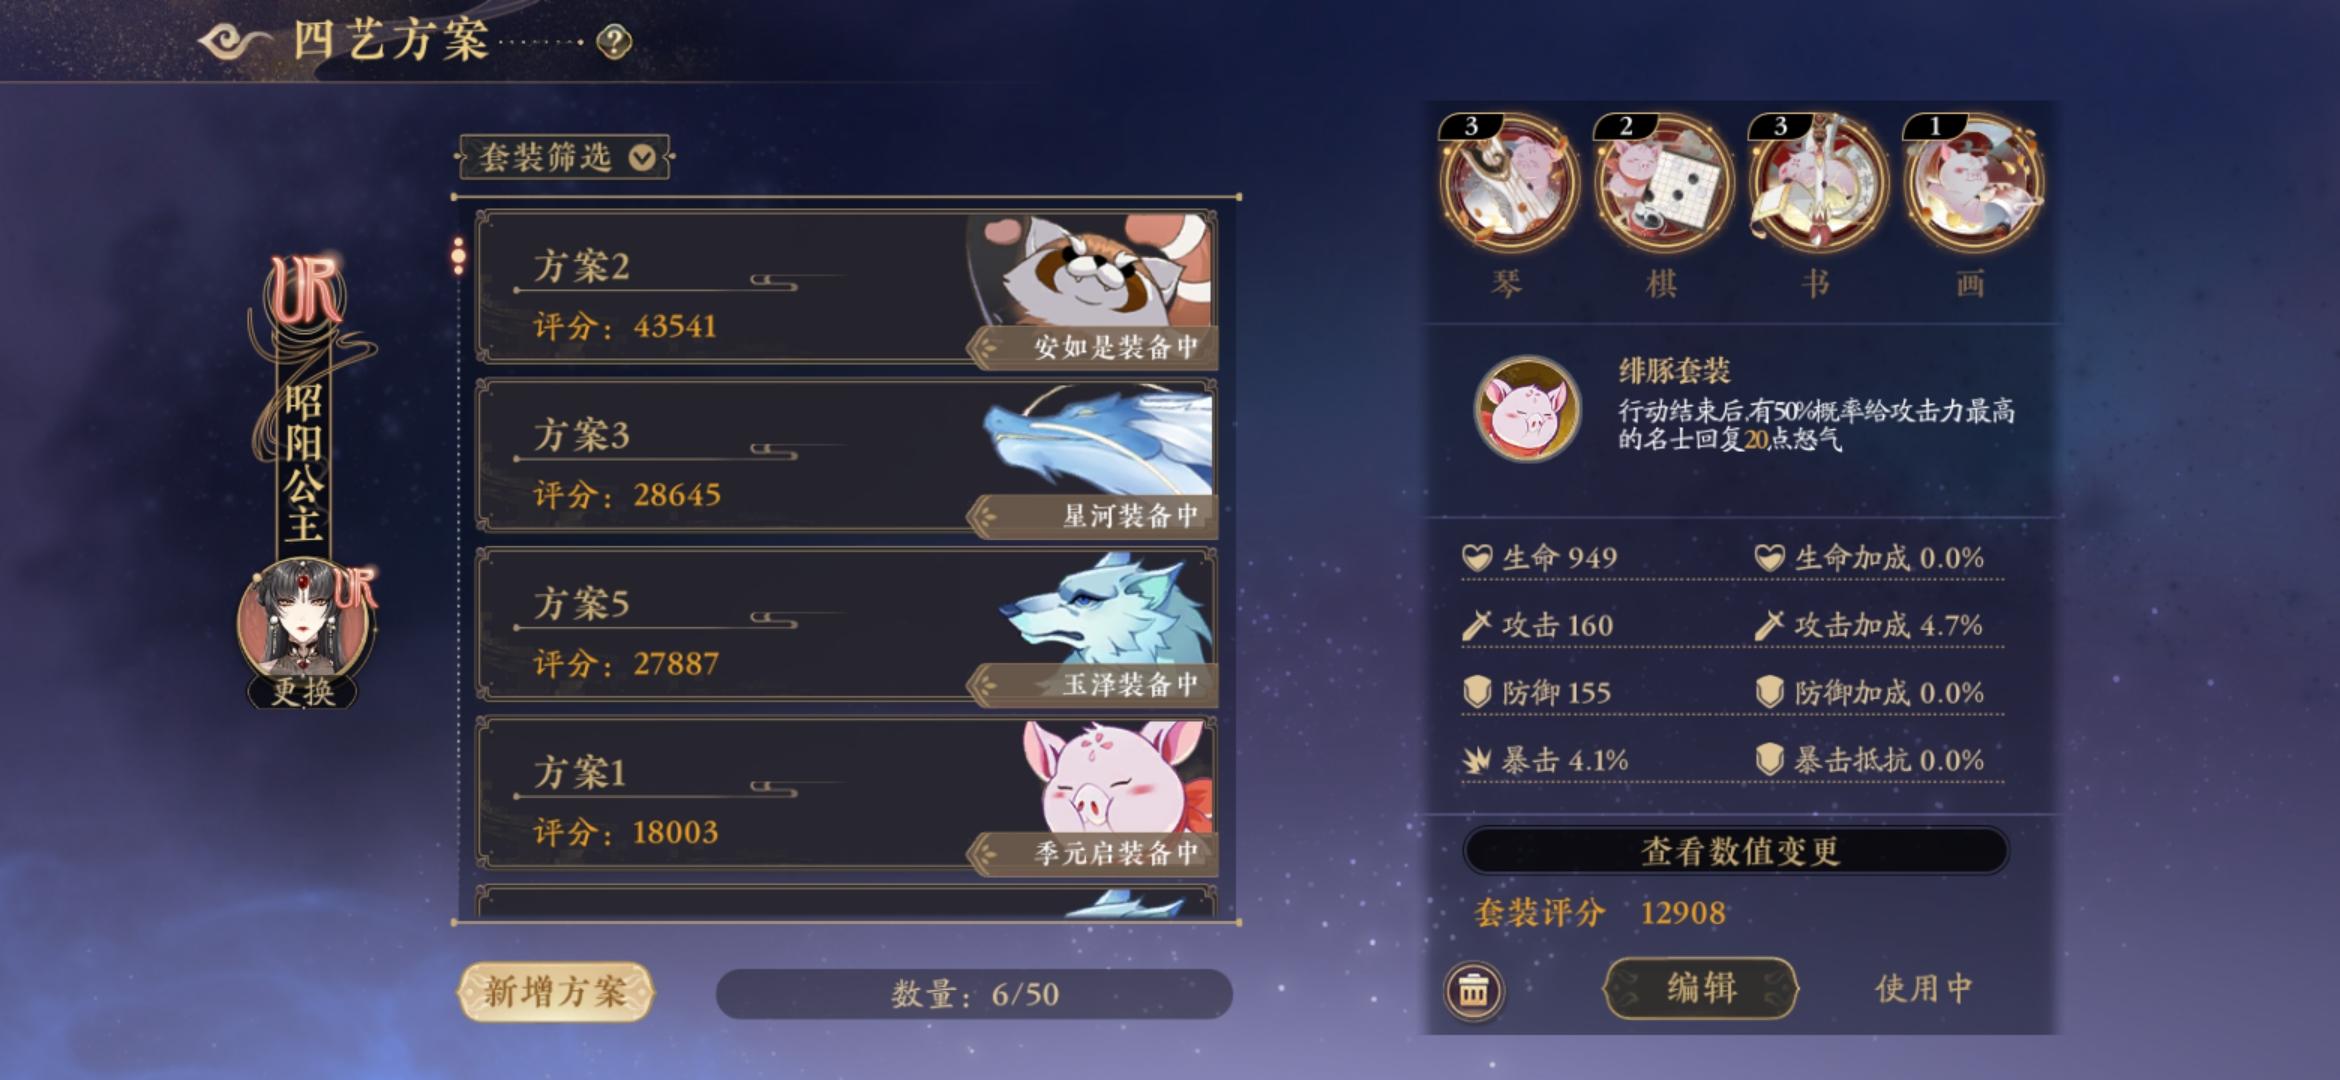The height and width of the screenshot is (1080, 2340).
Task: Click the trash delete icon
Action: 1473,991
